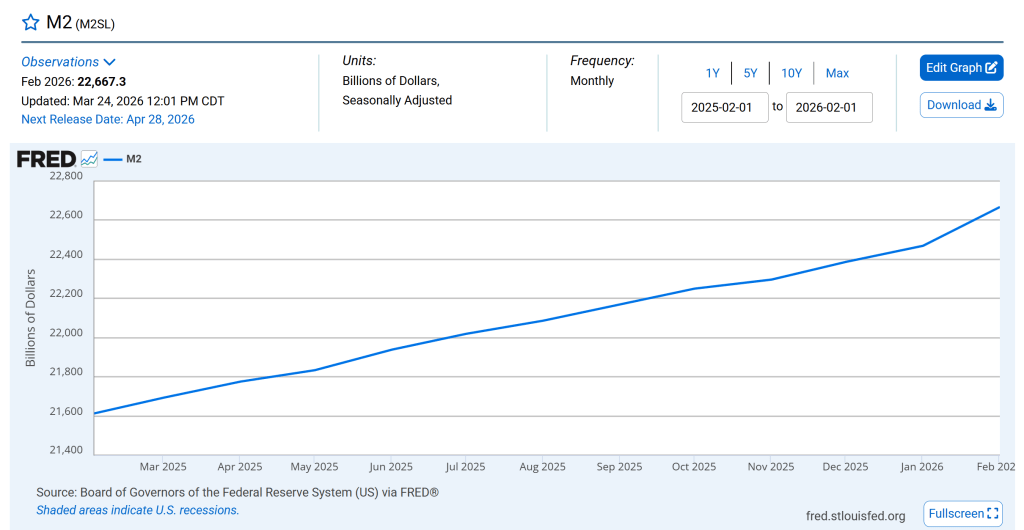Click the download arrow icon
Screen dimensions: 1024x530
(x=991, y=105)
